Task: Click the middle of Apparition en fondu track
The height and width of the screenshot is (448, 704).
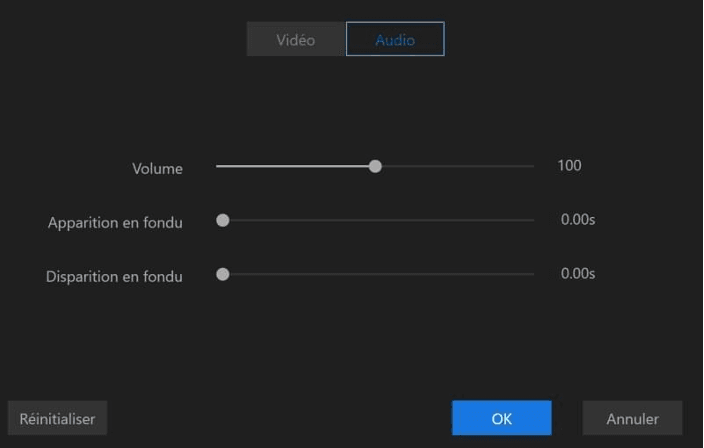Action: pyautogui.click(x=378, y=220)
